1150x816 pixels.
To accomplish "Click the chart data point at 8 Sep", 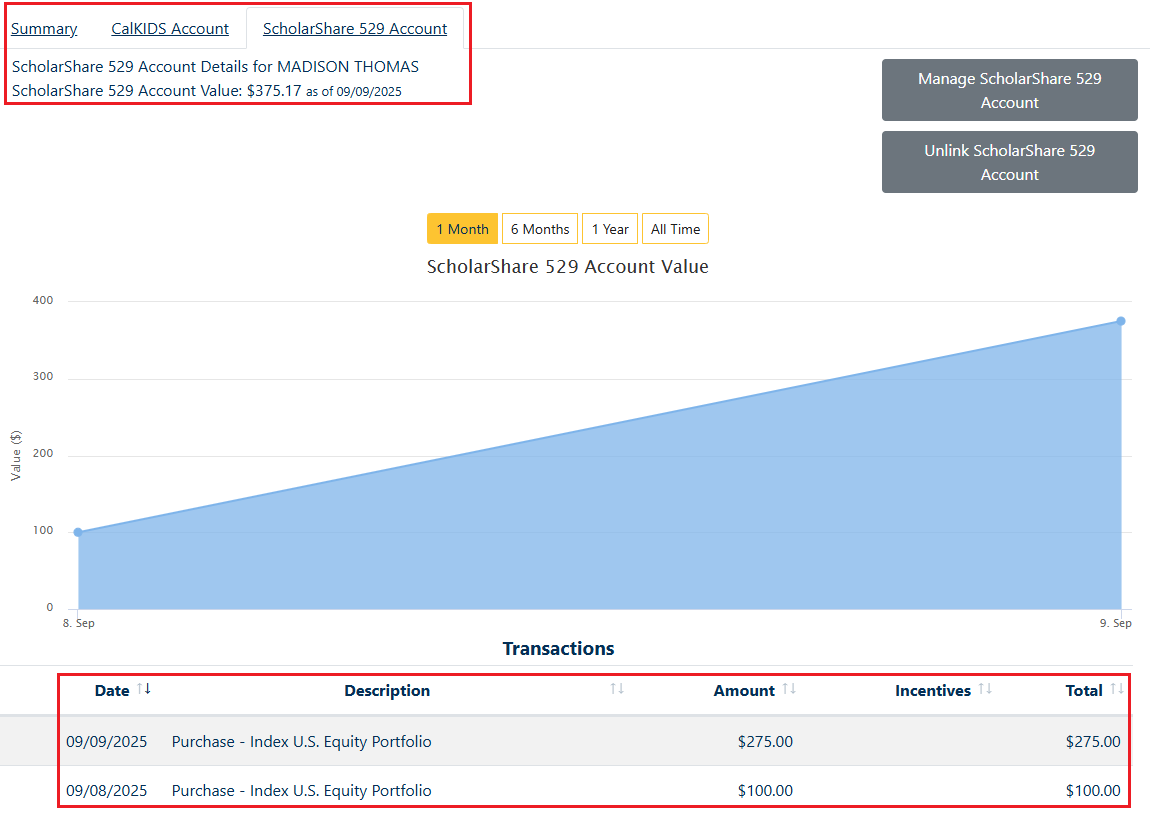I will click(x=78, y=532).
